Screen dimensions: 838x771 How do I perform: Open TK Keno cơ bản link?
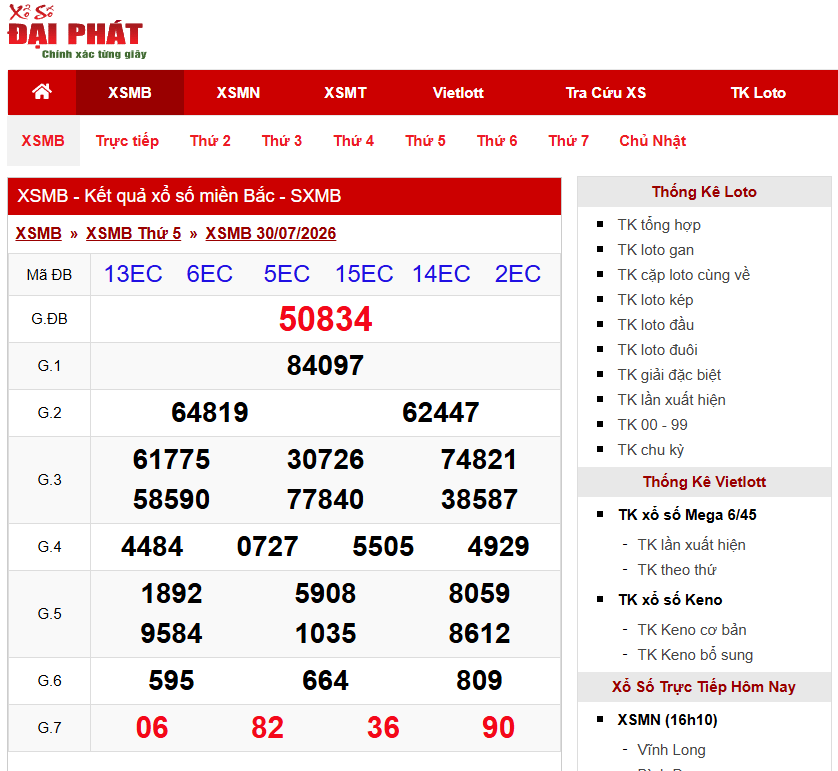pos(692,630)
